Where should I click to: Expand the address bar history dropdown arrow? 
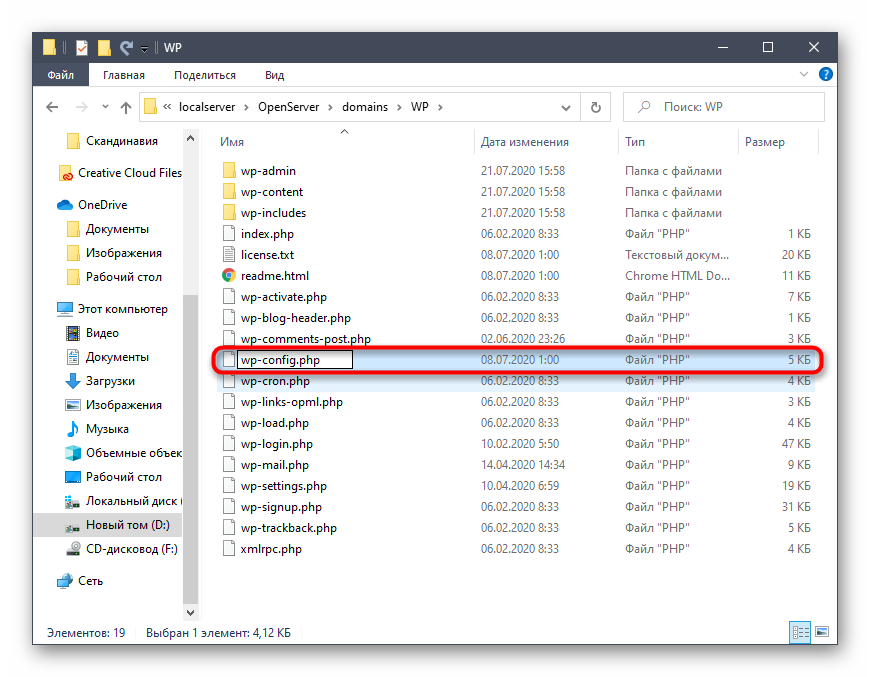point(566,107)
